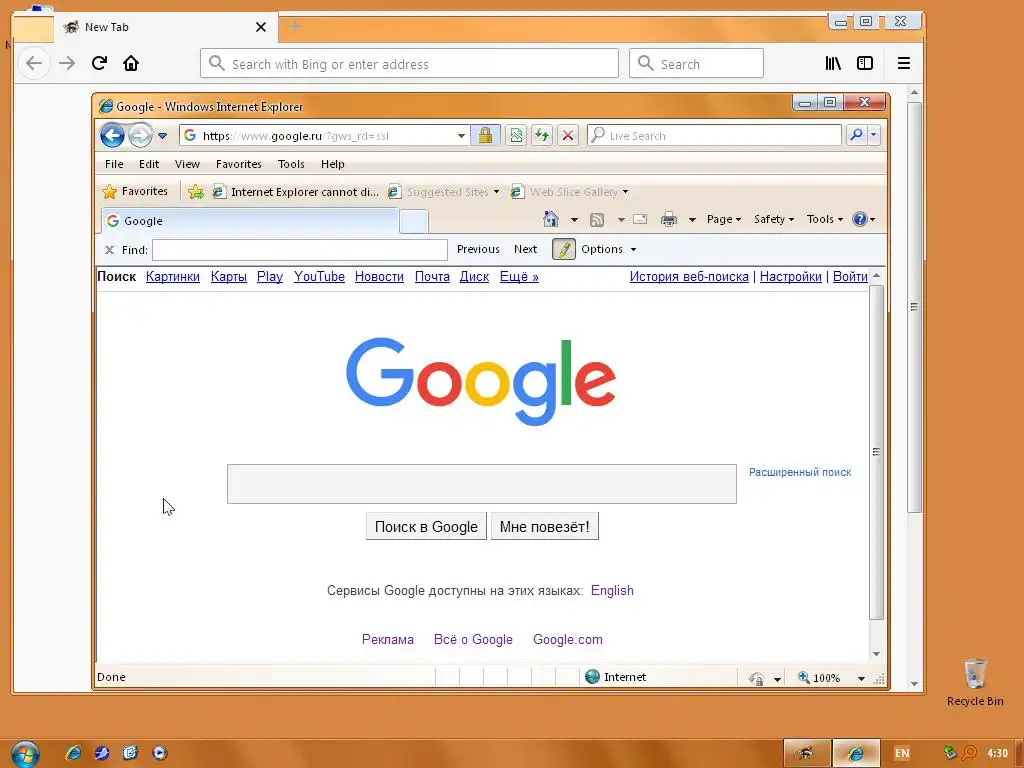
Task: Click the Internet Explorer pinned taskbar icon
Action: pos(73,753)
